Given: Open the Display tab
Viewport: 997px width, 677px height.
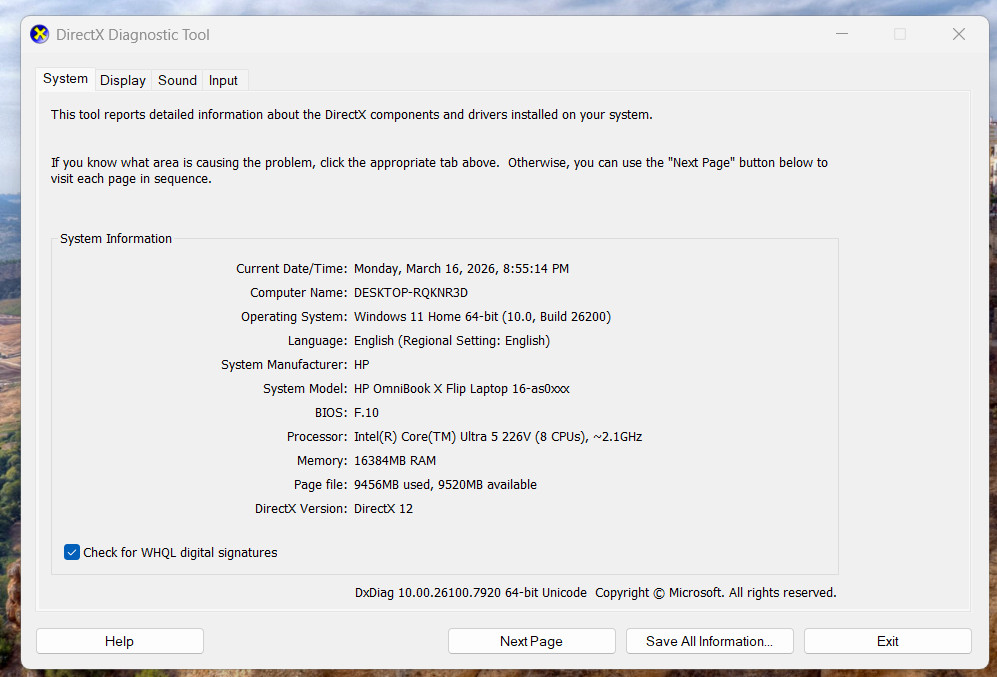Looking at the screenshot, I should [123, 81].
